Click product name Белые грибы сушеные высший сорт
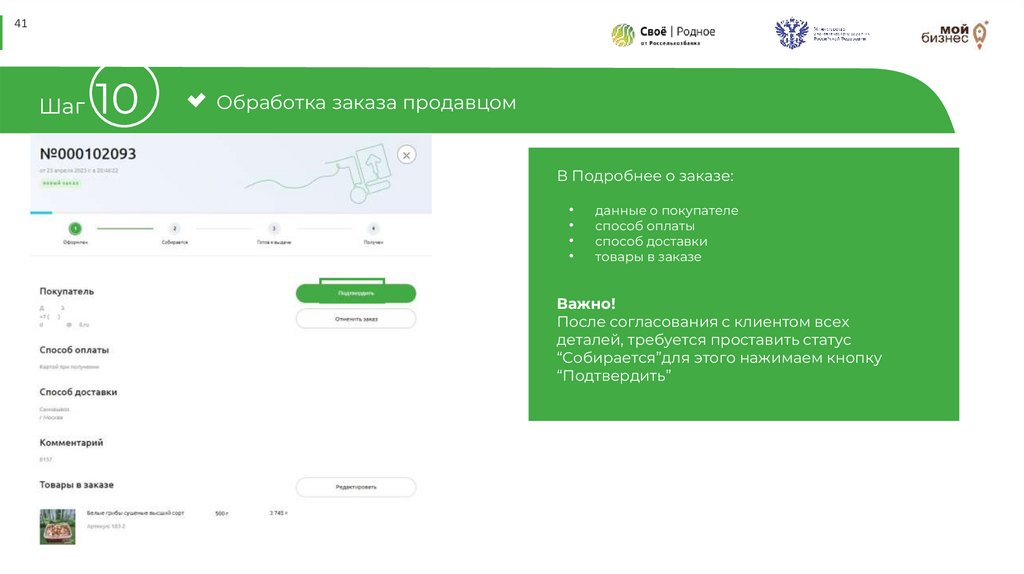Image resolution: width=1024 pixels, height=574 pixels. (135, 513)
